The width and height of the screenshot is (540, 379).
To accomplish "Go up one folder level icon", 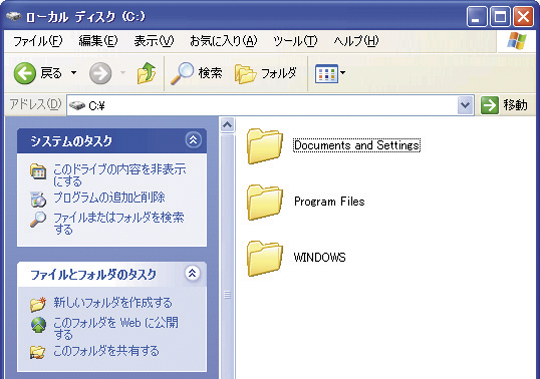I will tap(147, 73).
